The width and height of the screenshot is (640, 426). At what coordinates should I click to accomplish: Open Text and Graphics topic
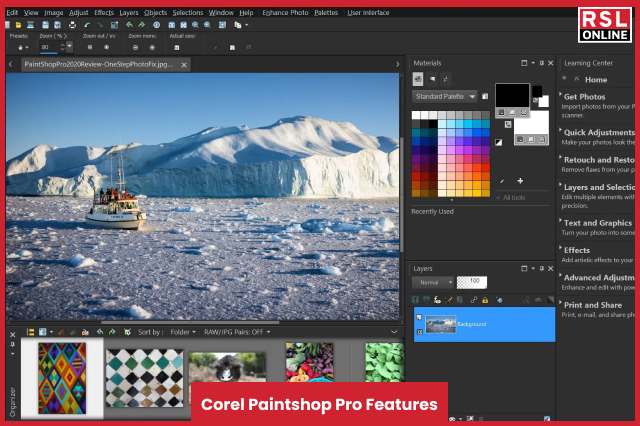point(598,223)
